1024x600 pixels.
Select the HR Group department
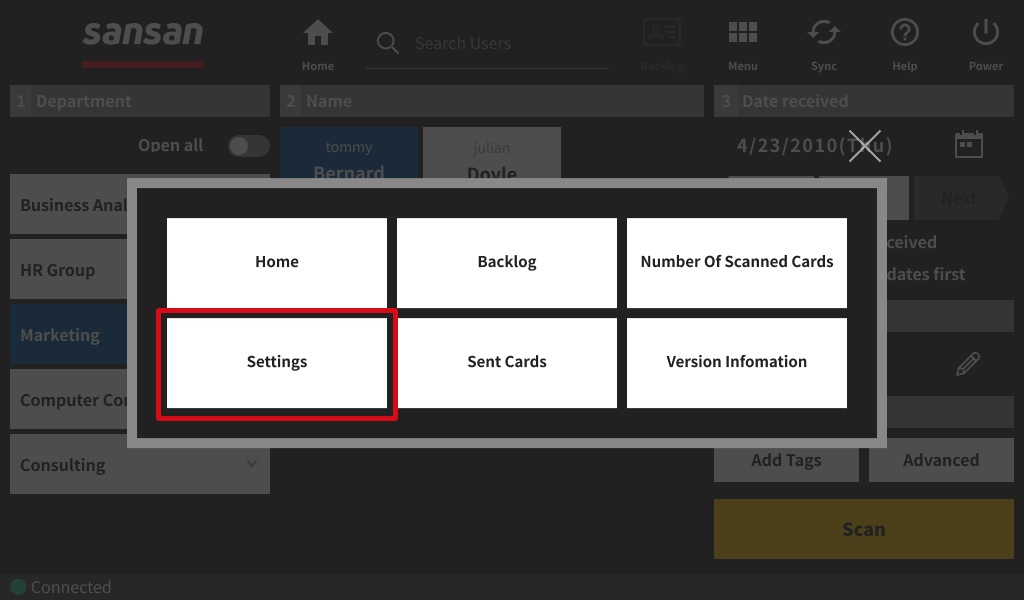tap(69, 270)
